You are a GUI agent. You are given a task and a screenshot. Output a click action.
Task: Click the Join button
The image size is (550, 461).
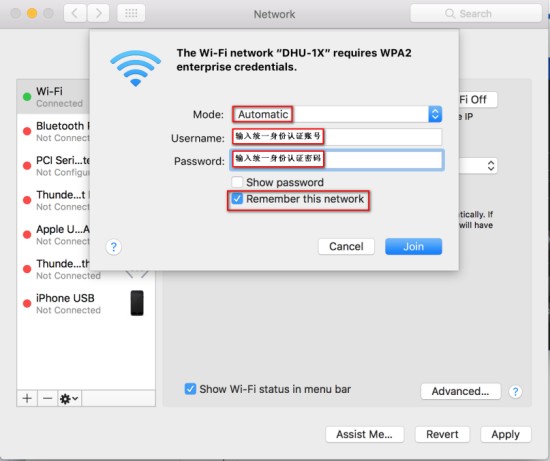pyautogui.click(x=414, y=246)
